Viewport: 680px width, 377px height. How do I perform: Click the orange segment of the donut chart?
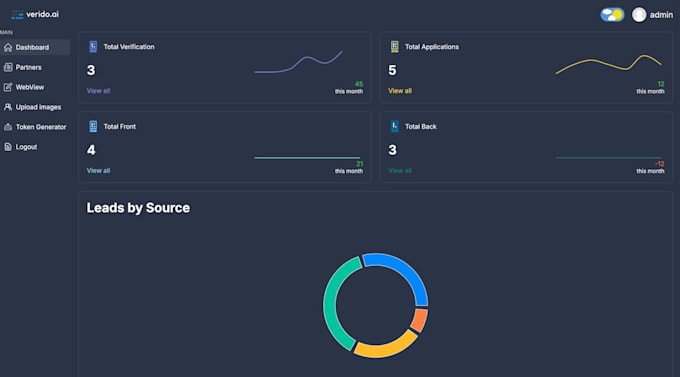[x=420, y=320]
